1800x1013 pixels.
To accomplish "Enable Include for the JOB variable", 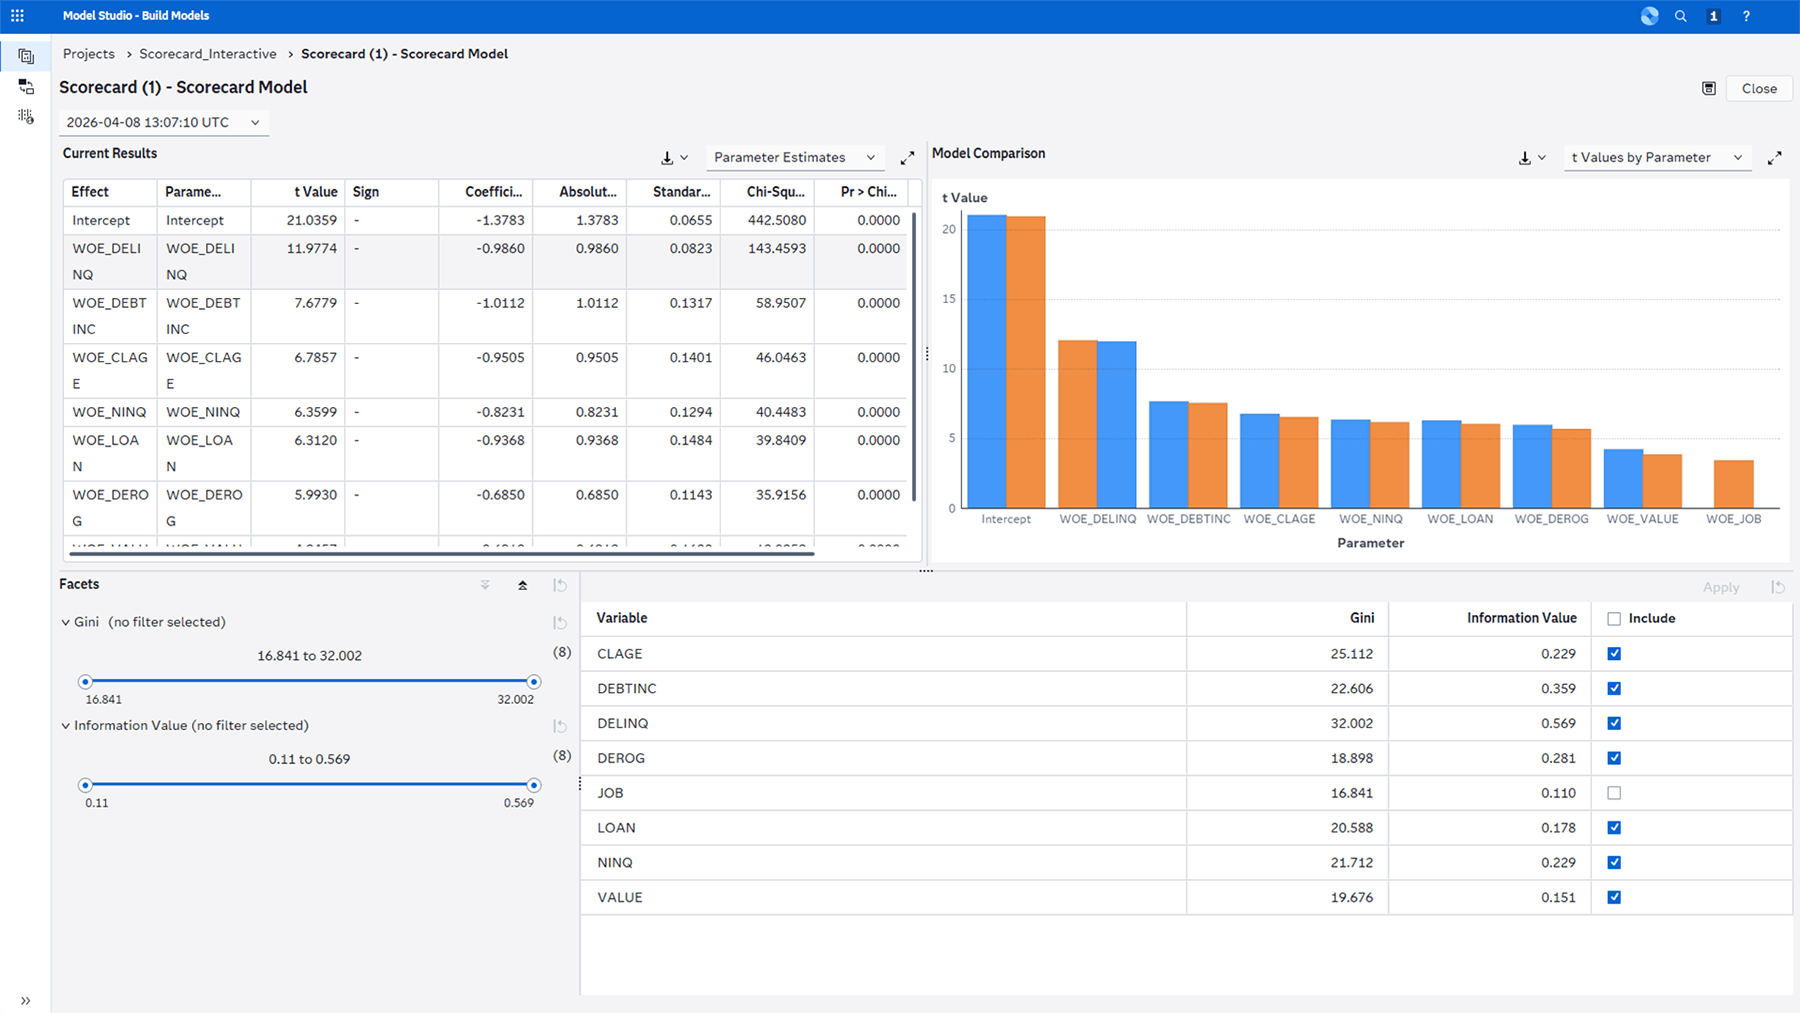I will (x=1613, y=792).
